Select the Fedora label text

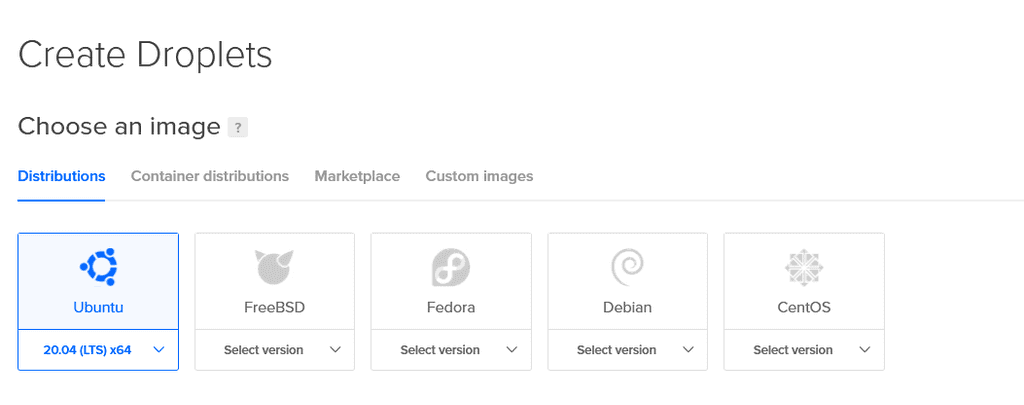pyautogui.click(x=451, y=307)
